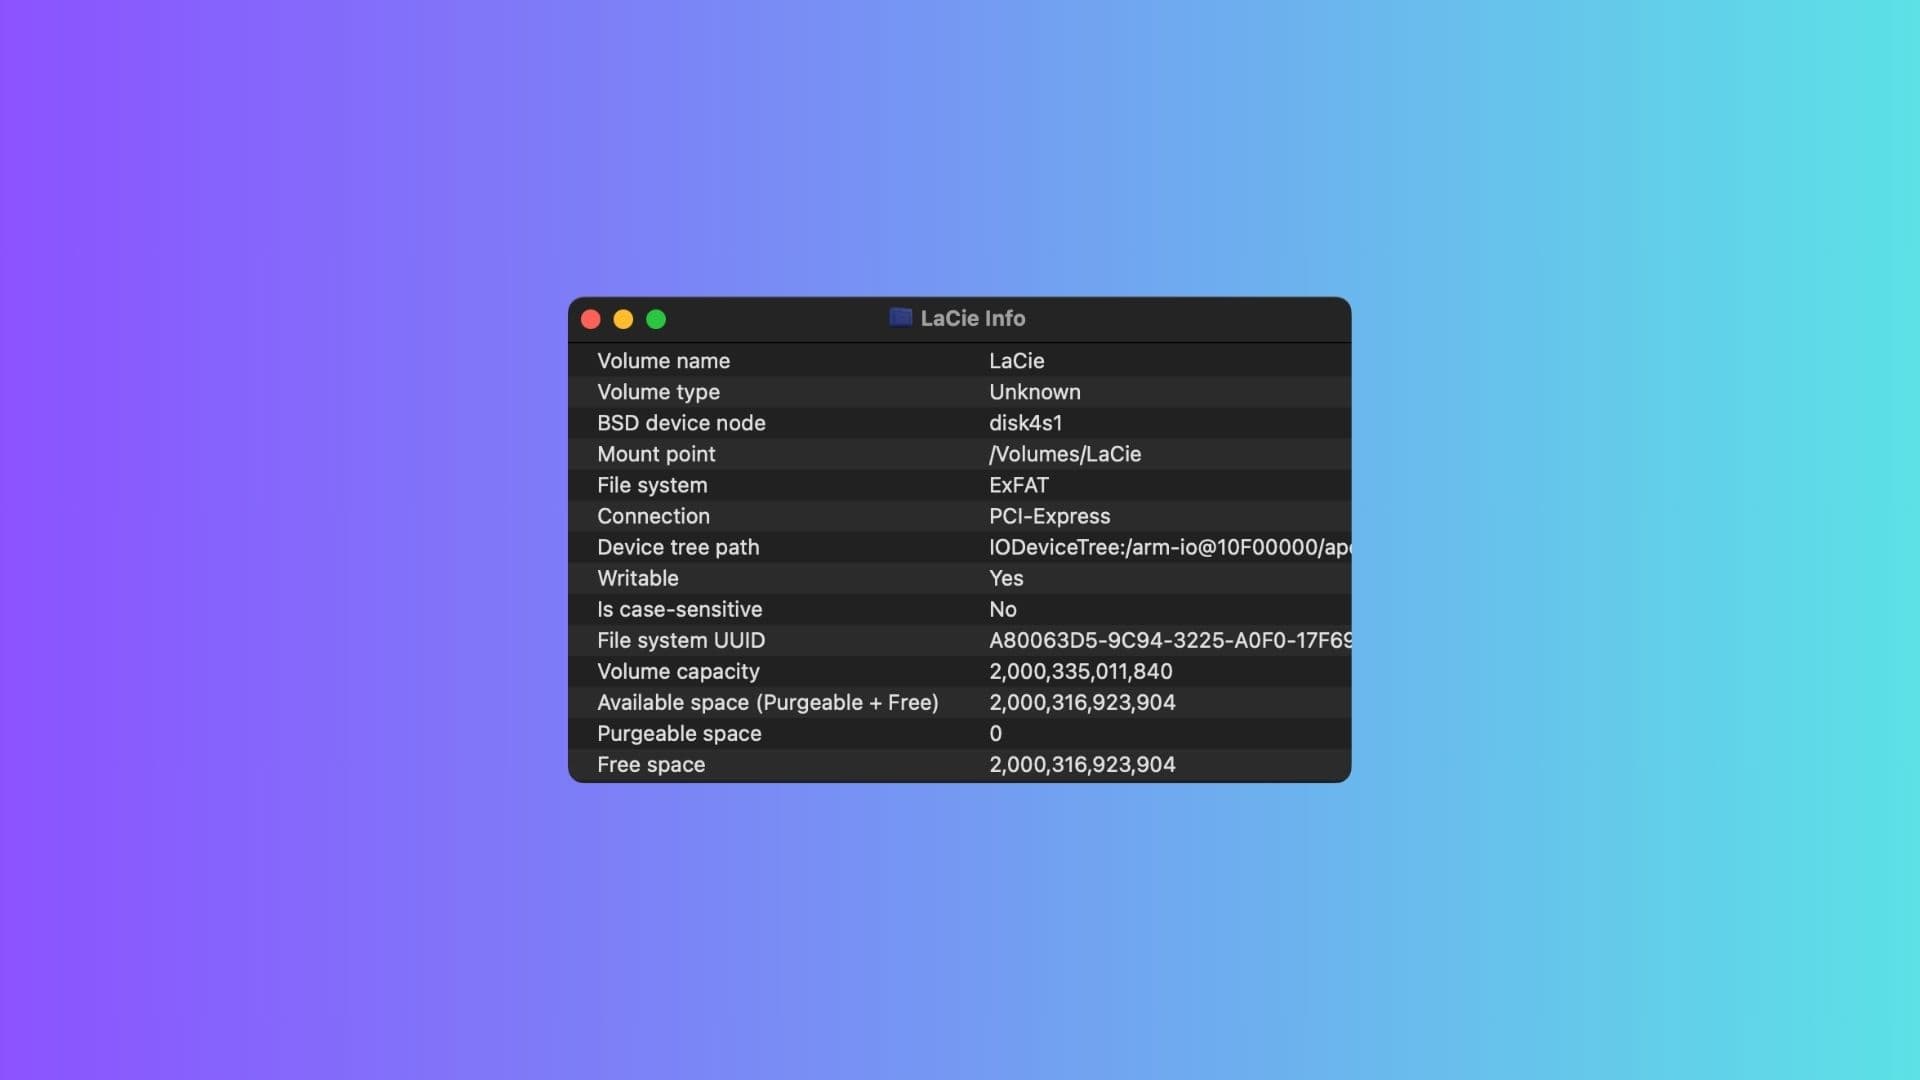This screenshot has height=1080, width=1920.
Task: Select the Volume type row showing Unknown
Action: pos(1034,392)
